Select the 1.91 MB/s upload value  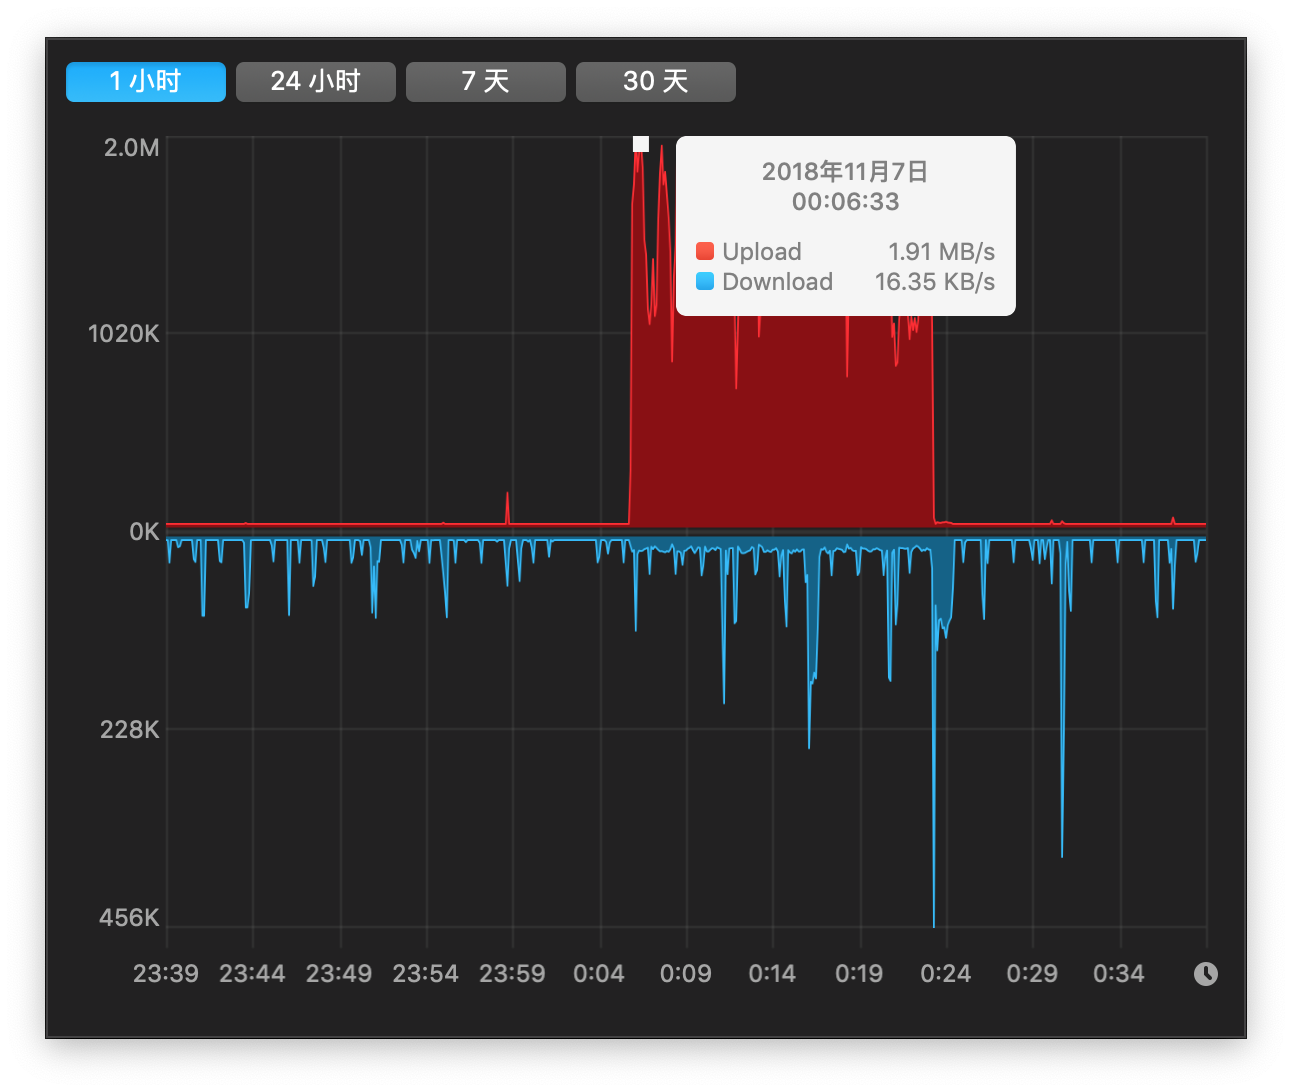941,252
